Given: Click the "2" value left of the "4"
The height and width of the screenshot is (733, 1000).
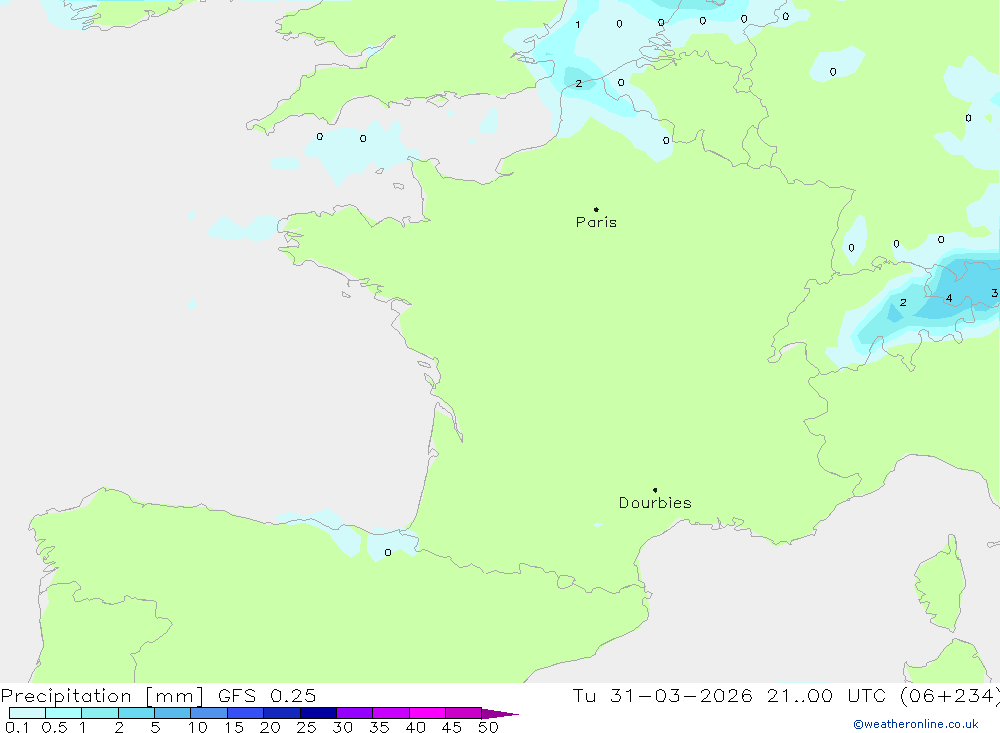Looking at the screenshot, I should point(903,302).
